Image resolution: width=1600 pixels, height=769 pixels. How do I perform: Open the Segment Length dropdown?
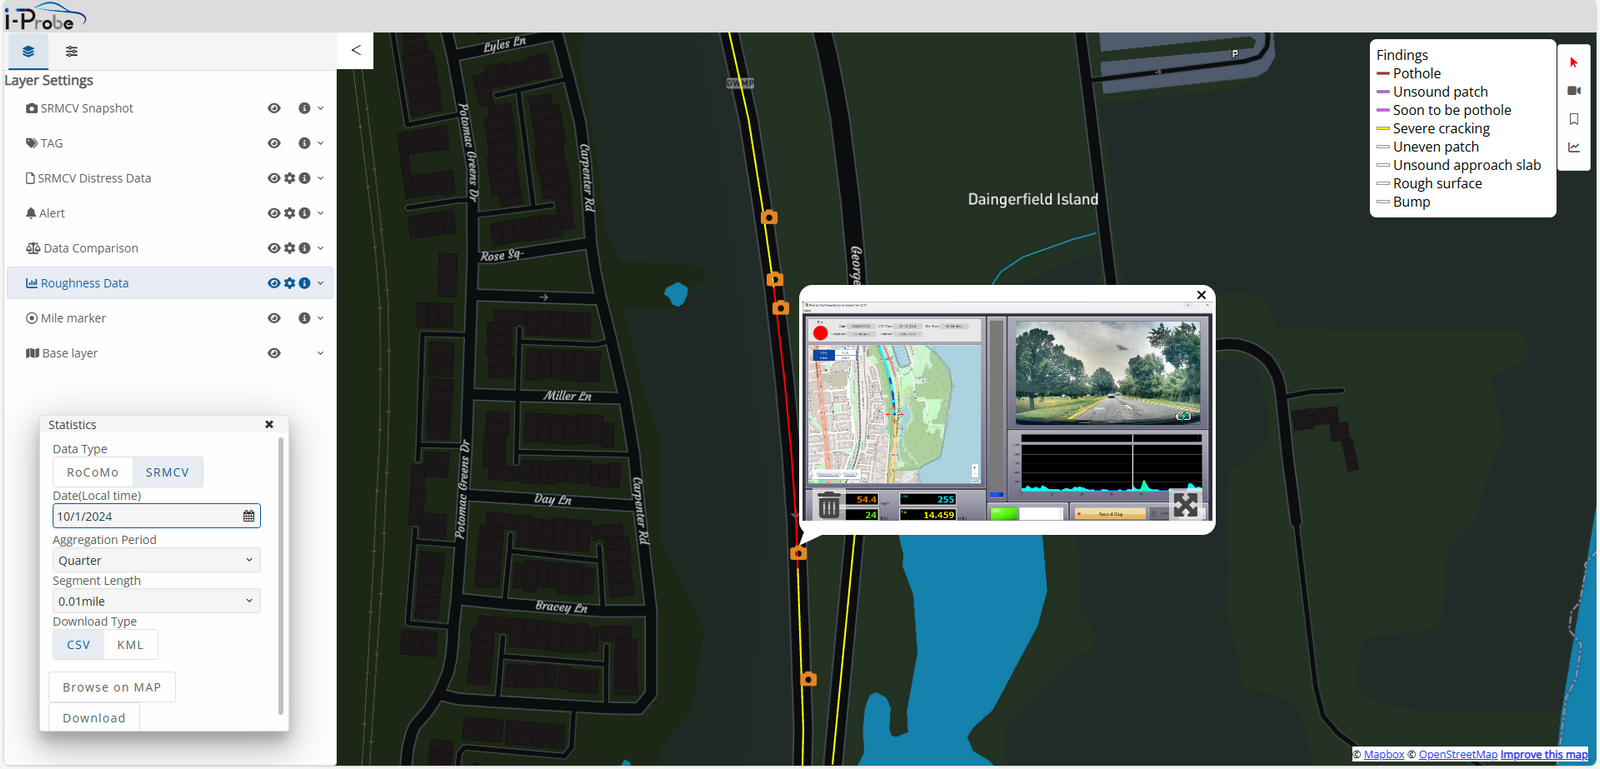[x=156, y=601]
